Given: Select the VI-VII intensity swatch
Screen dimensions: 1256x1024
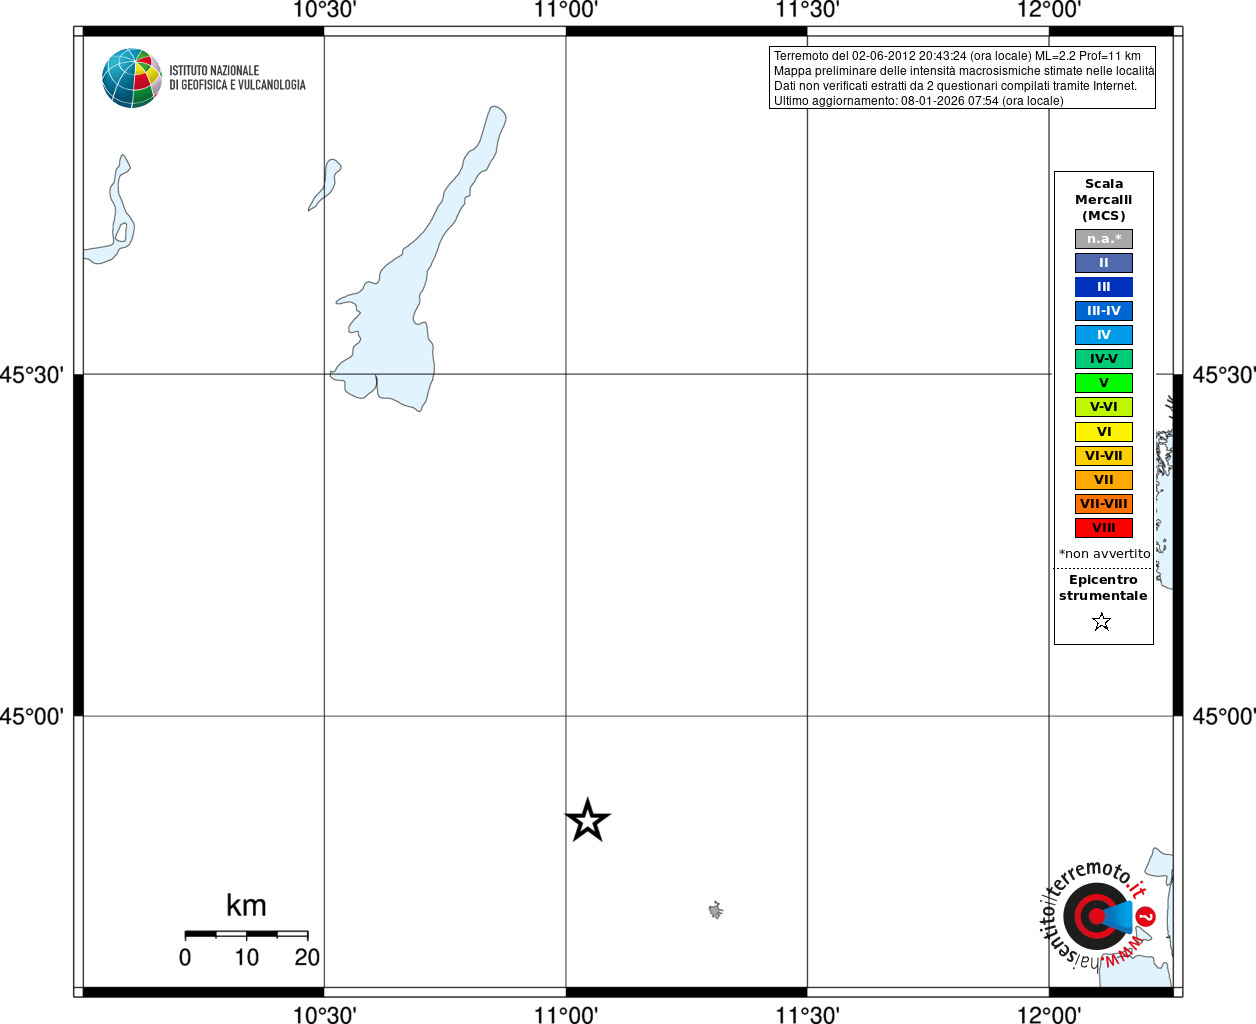Looking at the screenshot, I should click(x=1104, y=456).
